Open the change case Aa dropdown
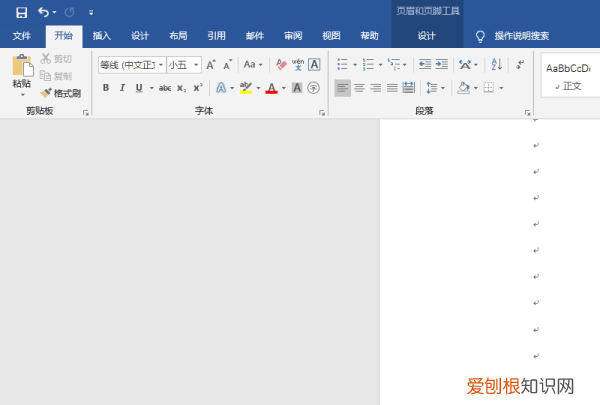This screenshot has height=405, width=600. tap(253, 65)
